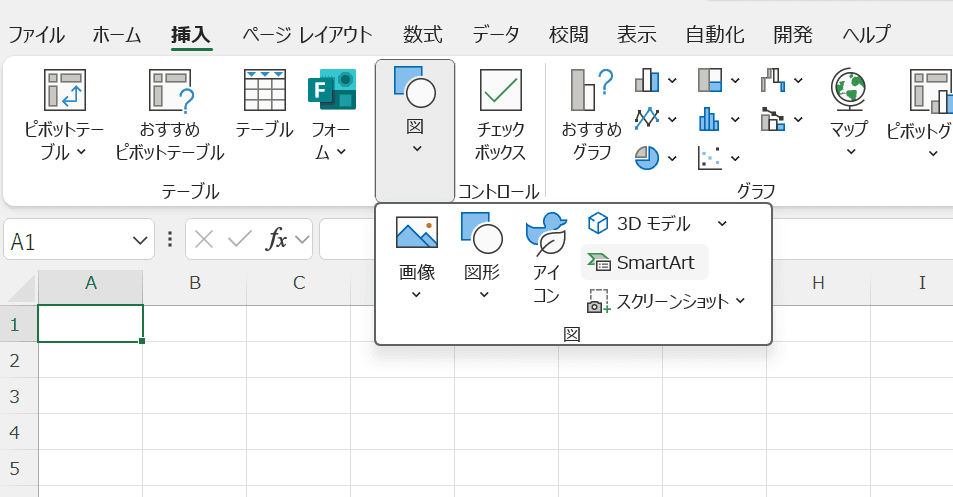Select the column B header
This screenshot has width=953, height=497.
[195, 283]
